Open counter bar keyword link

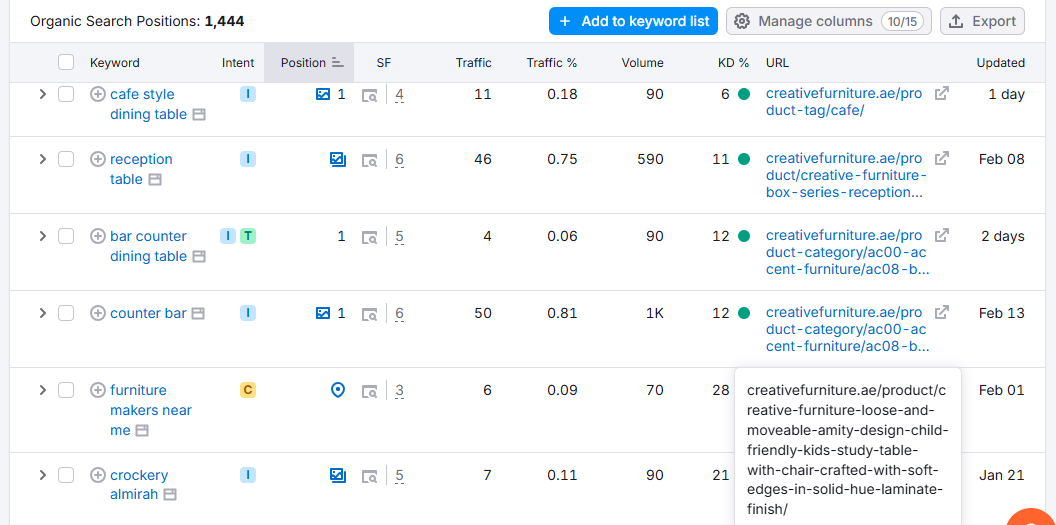coord(148,314)
